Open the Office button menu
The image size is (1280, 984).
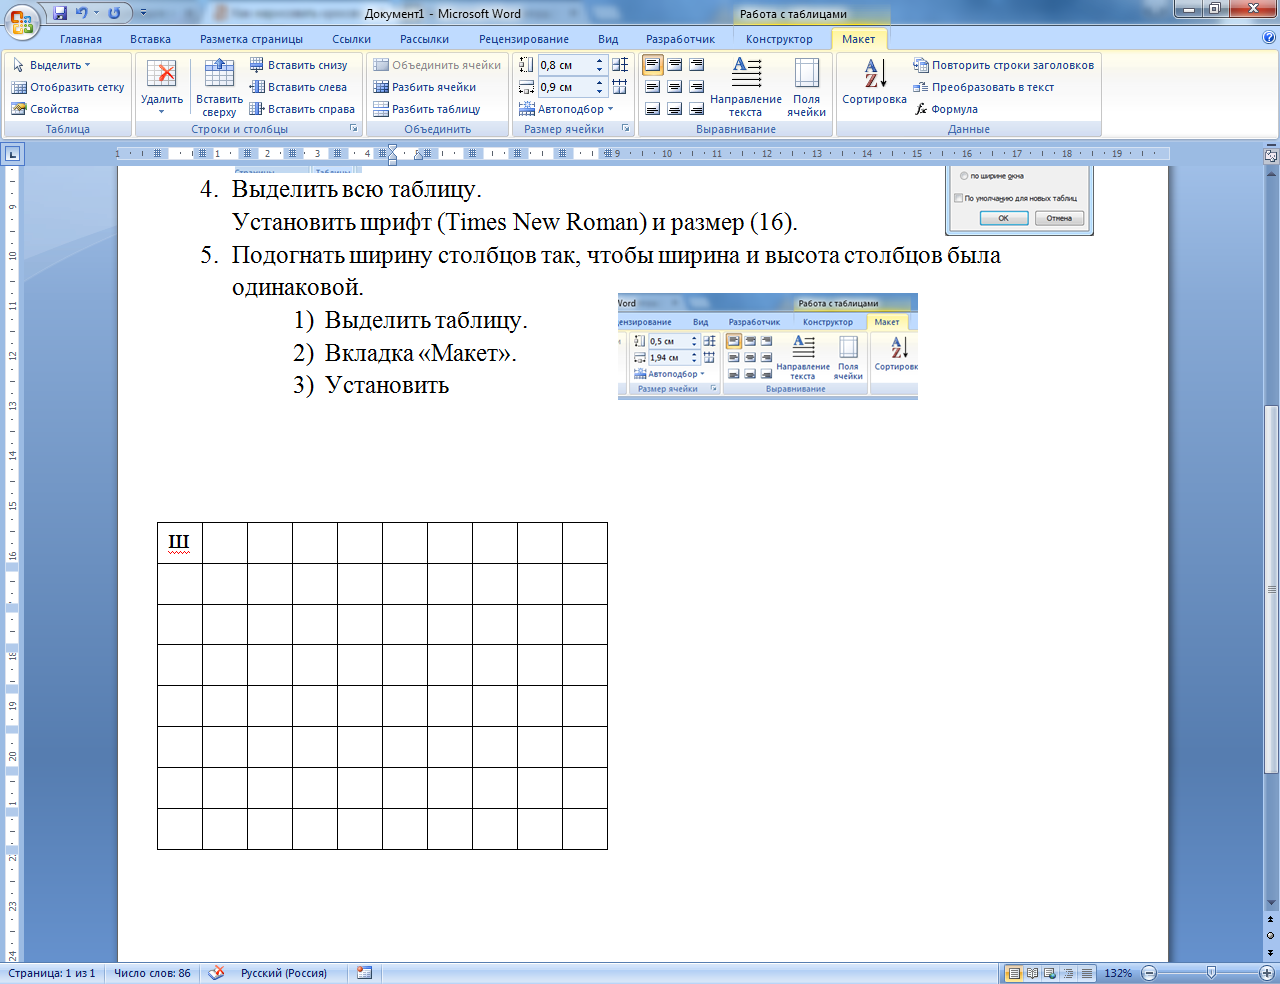pyautogui.click(x=21, y=20)
